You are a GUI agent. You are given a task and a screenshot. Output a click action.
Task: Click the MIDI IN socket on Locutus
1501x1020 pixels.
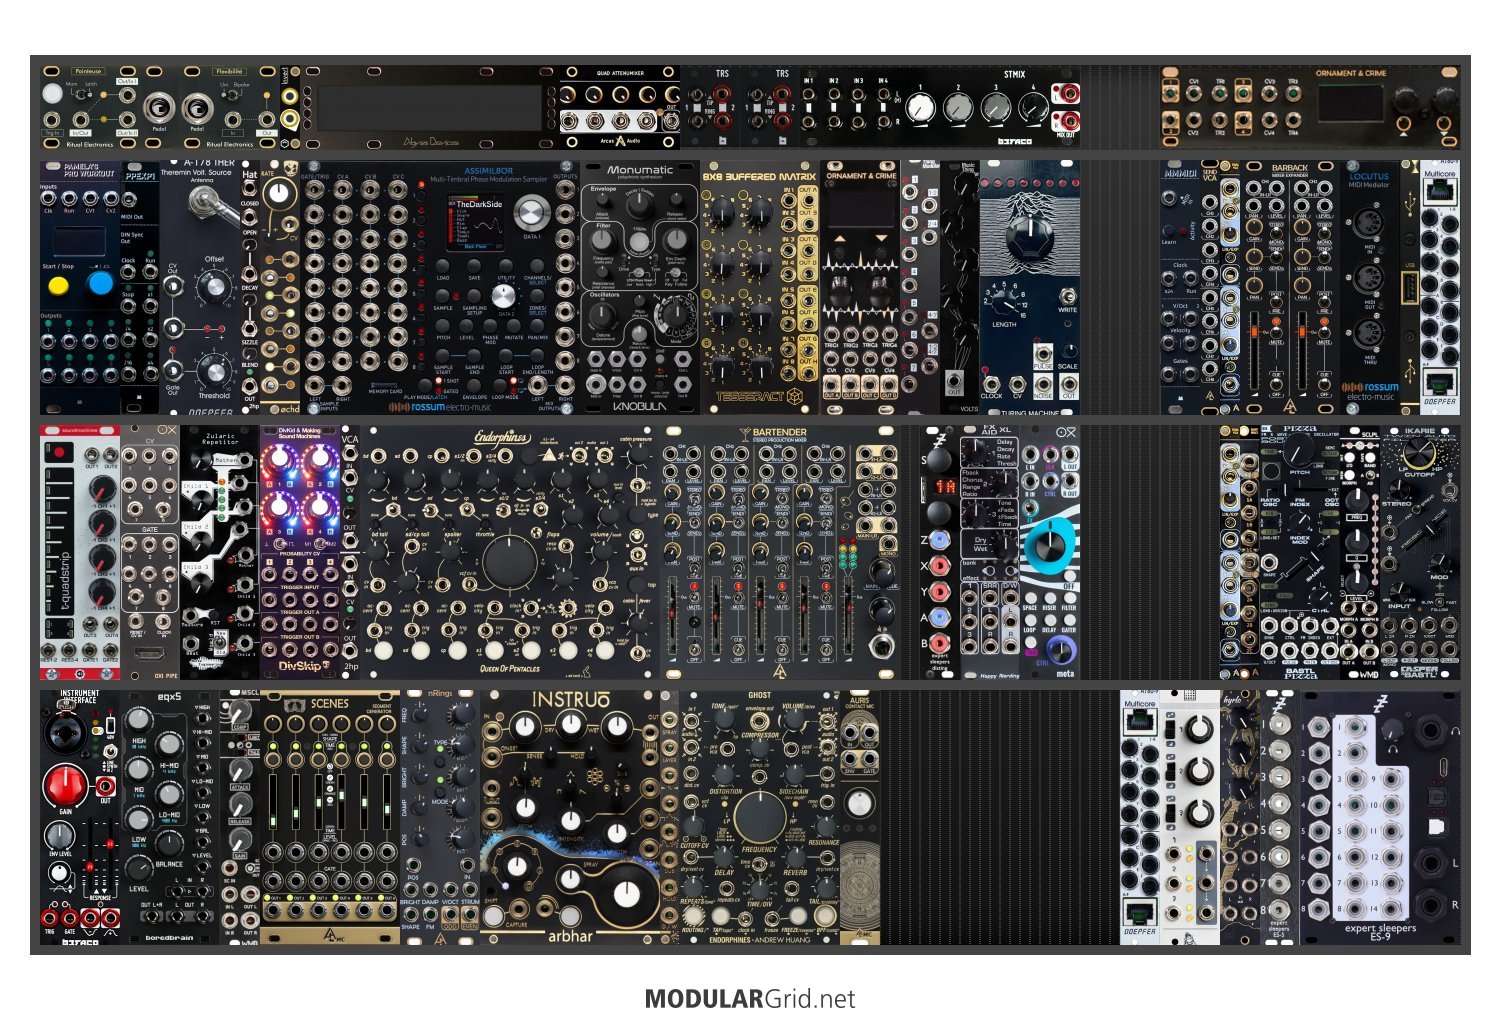click(1367, 223)
